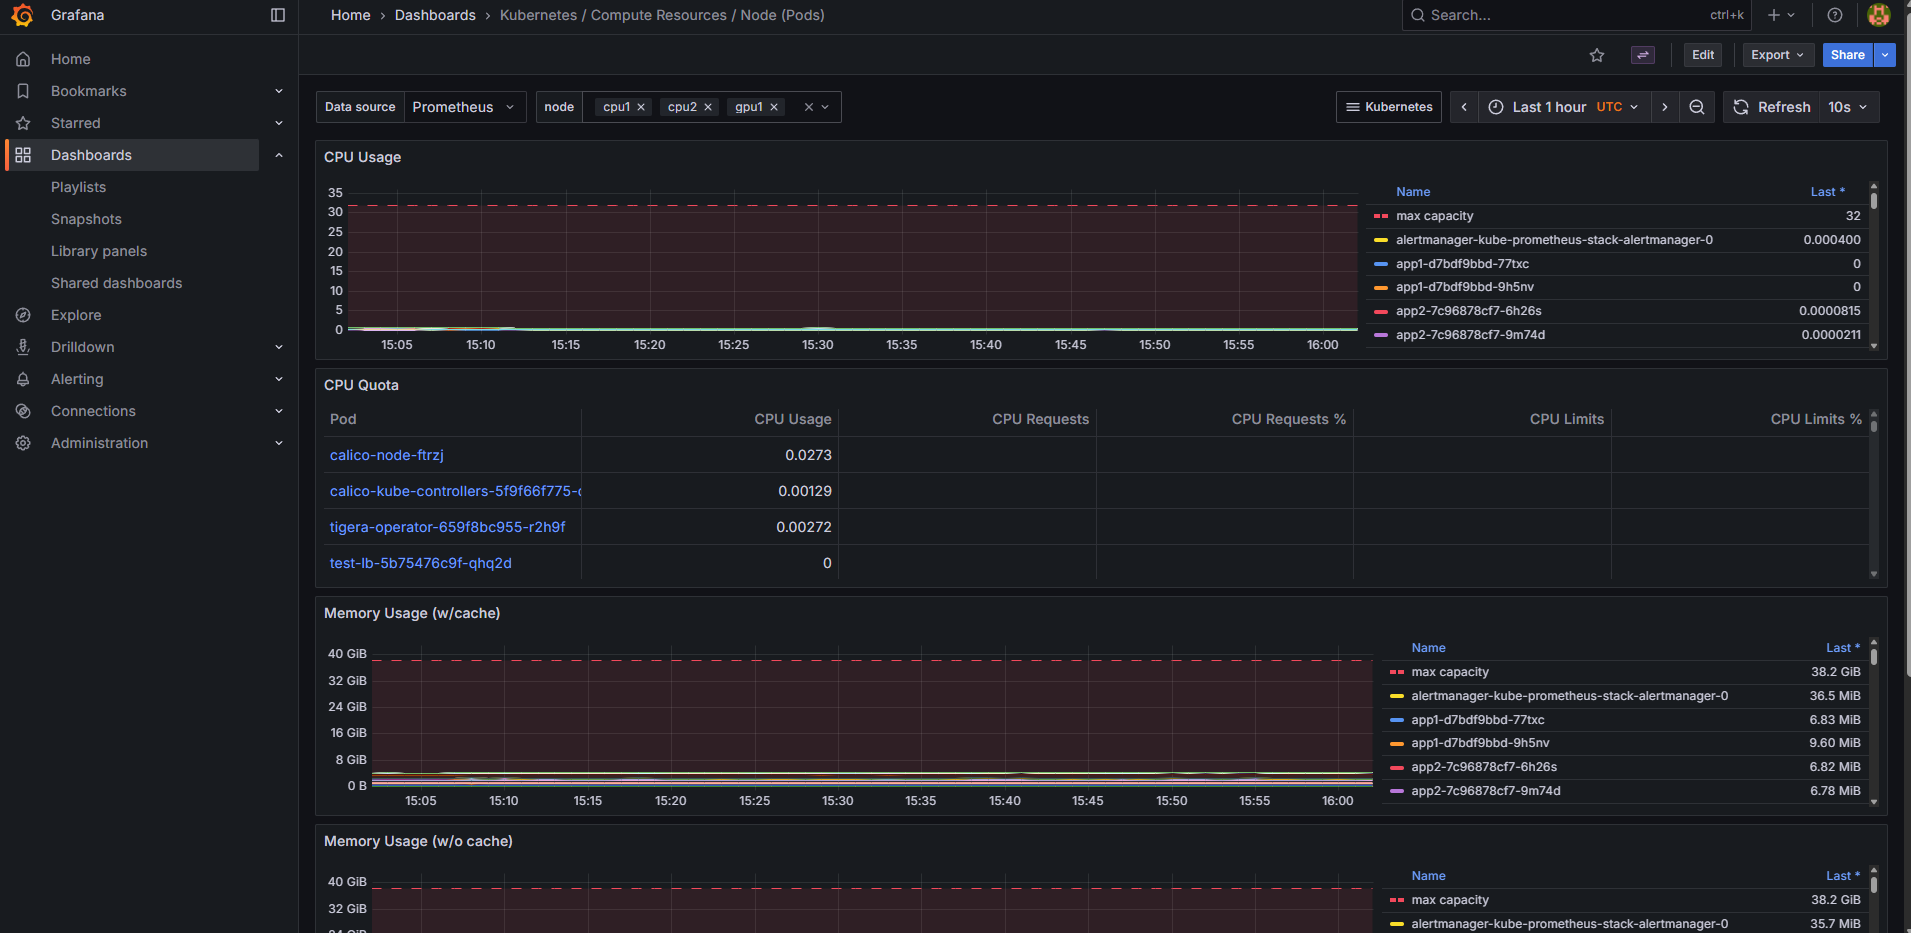
Task: Shift time range forward
Action: 1665,107
